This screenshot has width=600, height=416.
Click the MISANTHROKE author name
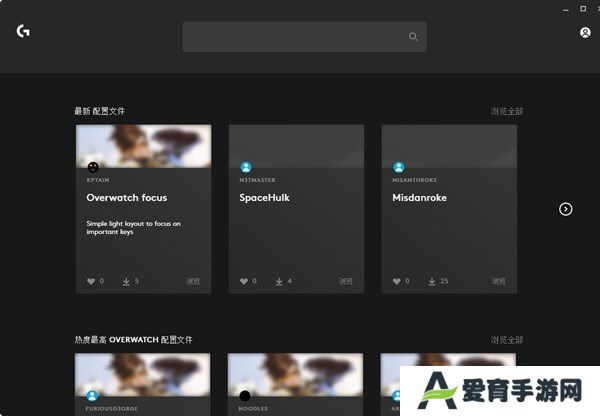tap(414, 180)
